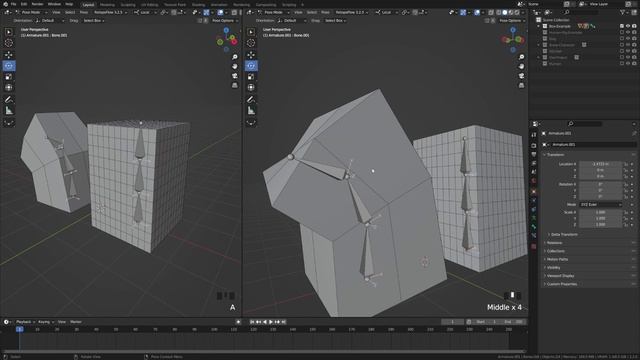Toggle the Rotation X lock icon
Screen dimensions: 640x360
click(626, 184)
